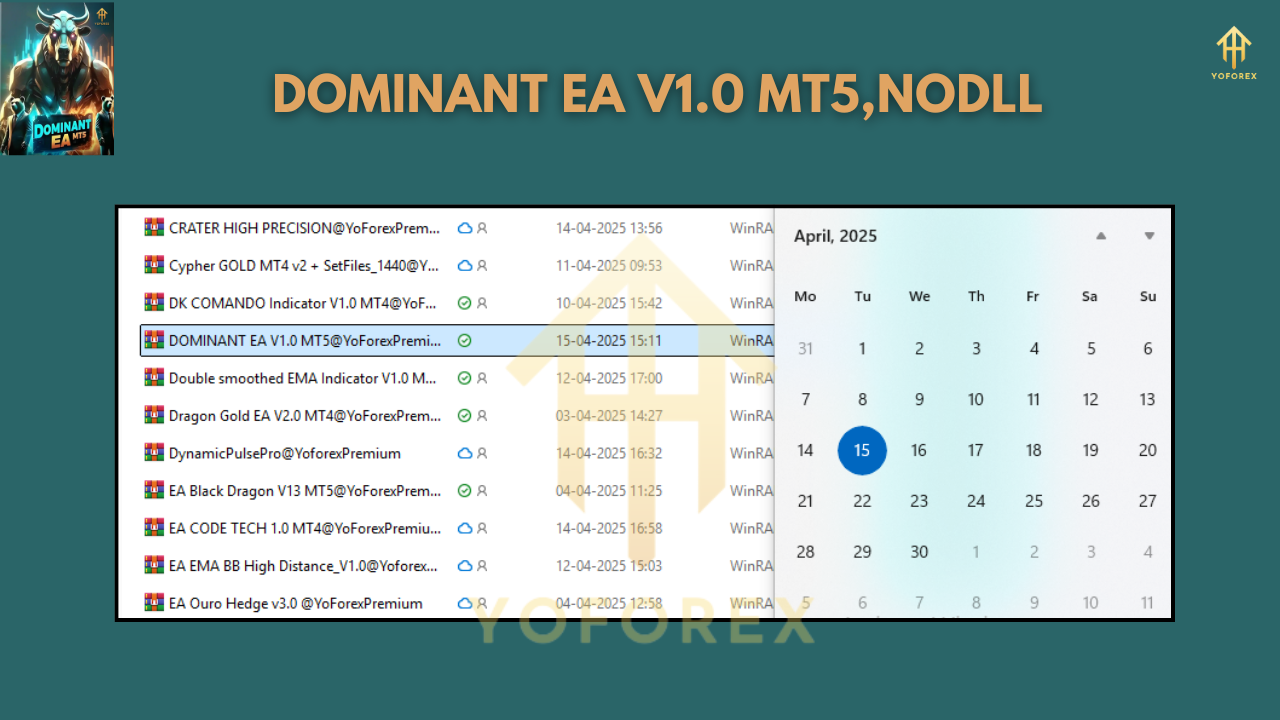Collapse to previous month with the up chevron
The height and width of the screenshot is (720, 1280).
tap(1101, 236)
